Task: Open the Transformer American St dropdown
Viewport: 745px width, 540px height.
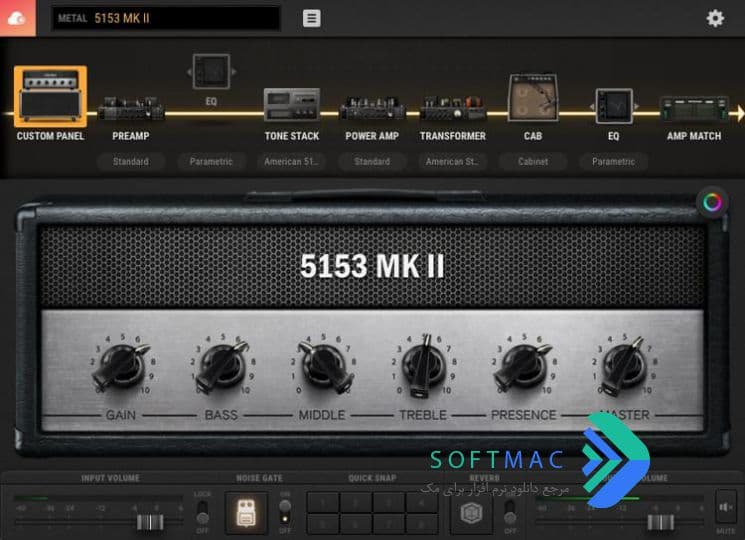Action: coord(453,161)
